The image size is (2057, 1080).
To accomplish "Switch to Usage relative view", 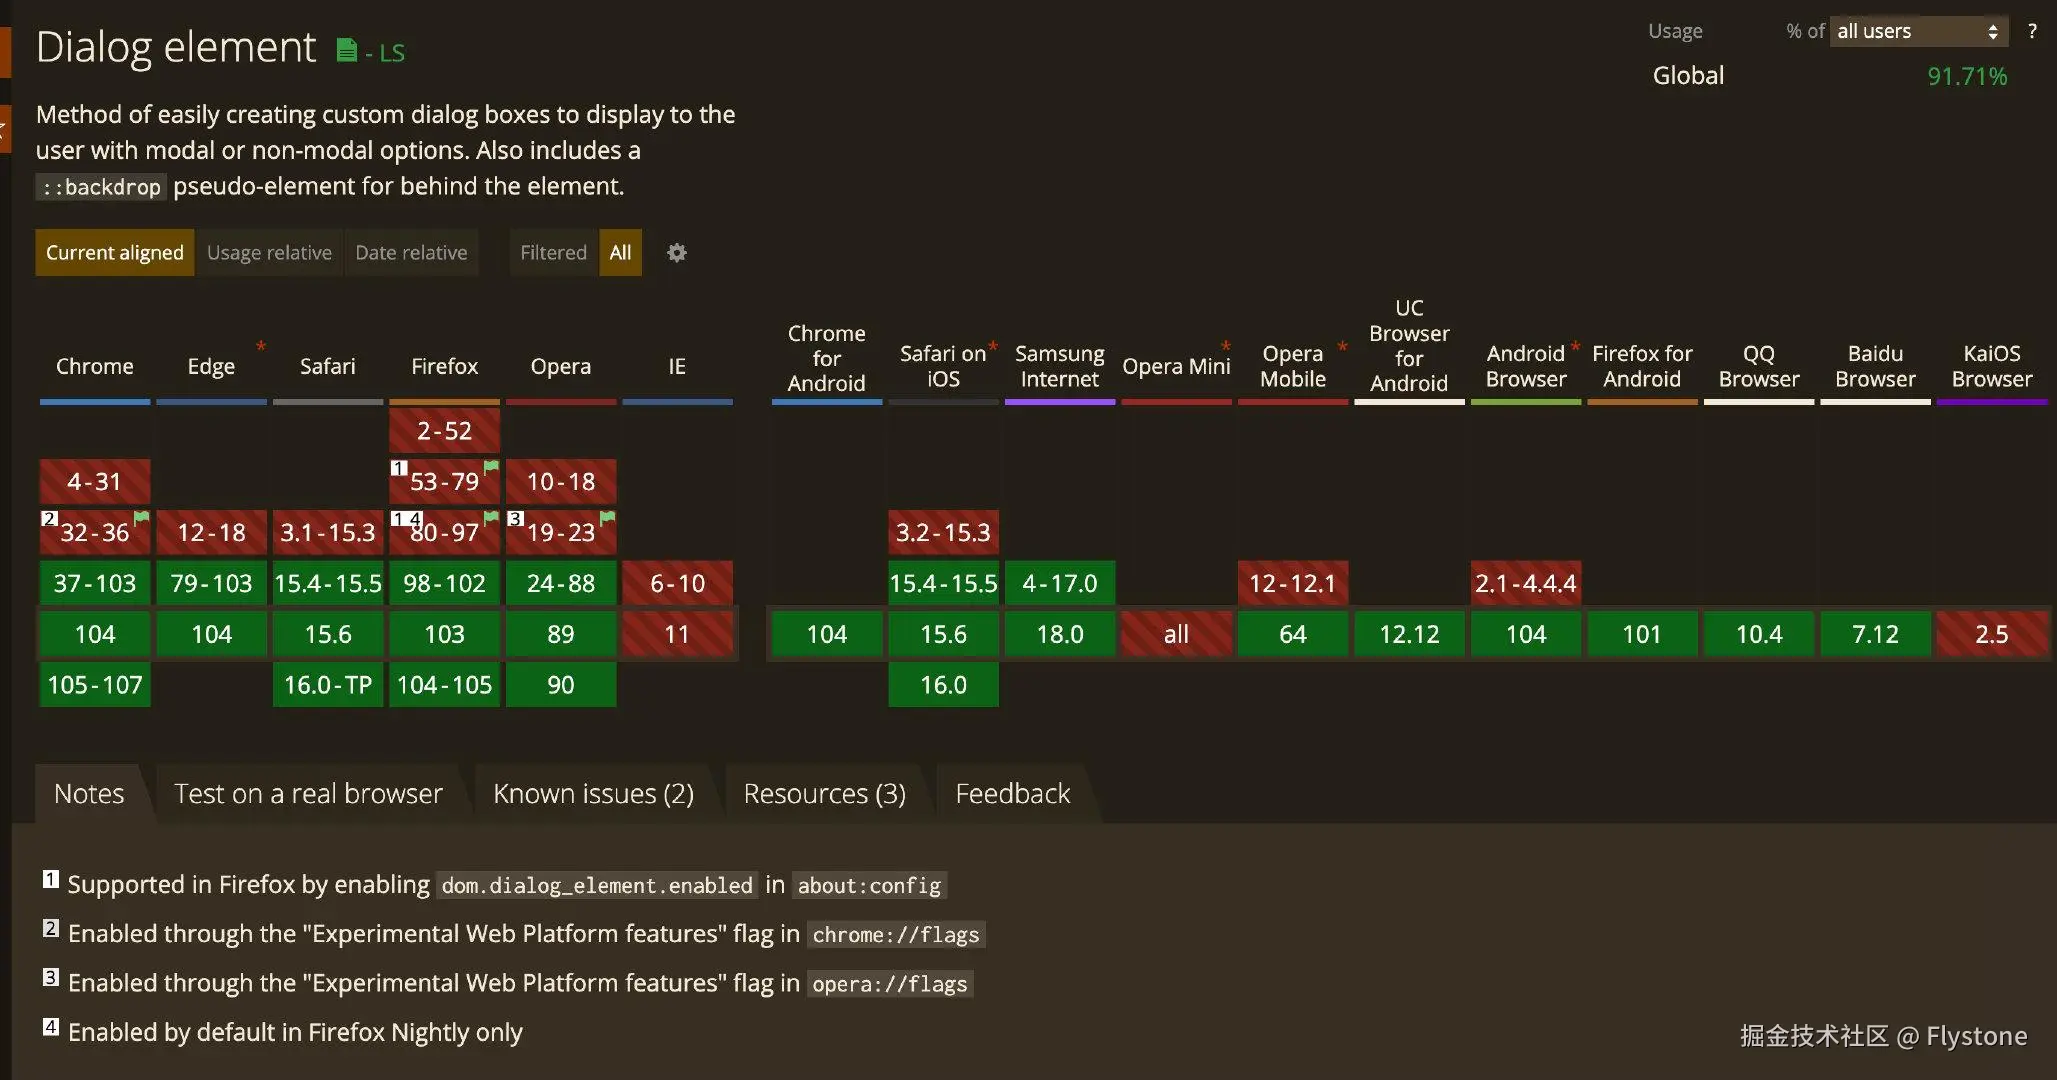I will [269, 253].
